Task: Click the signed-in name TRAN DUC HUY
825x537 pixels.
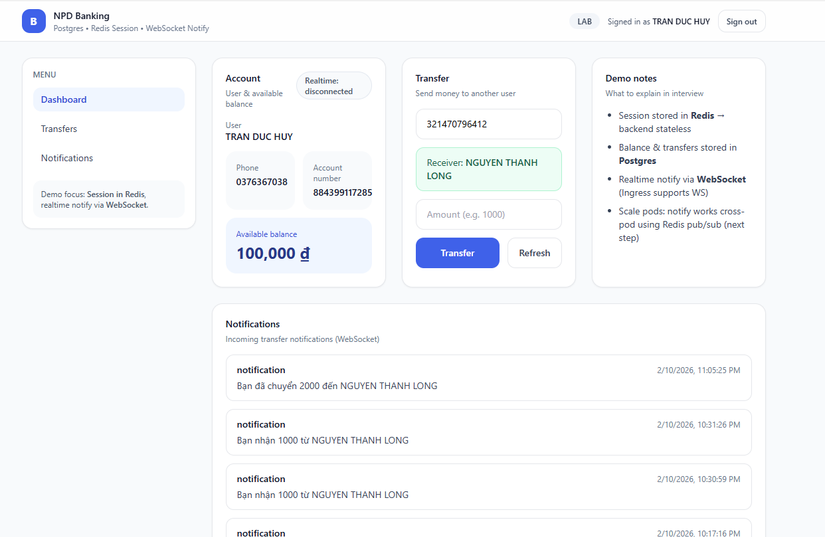Action: [681, 21]
